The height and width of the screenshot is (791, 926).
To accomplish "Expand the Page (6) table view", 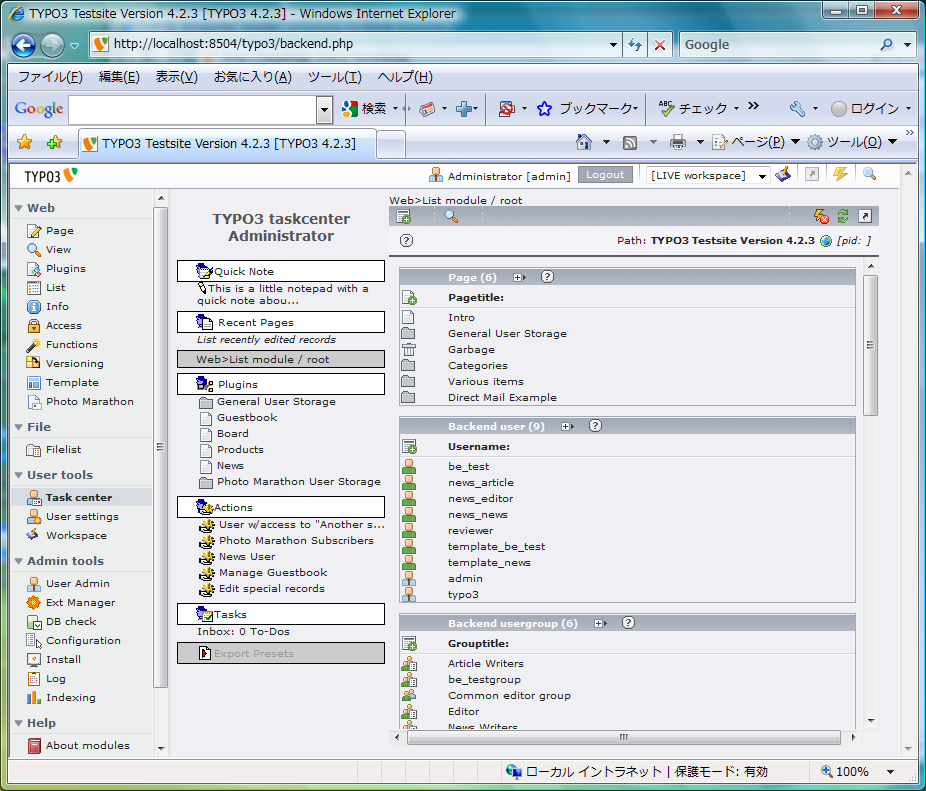I will tap(519, 277).
